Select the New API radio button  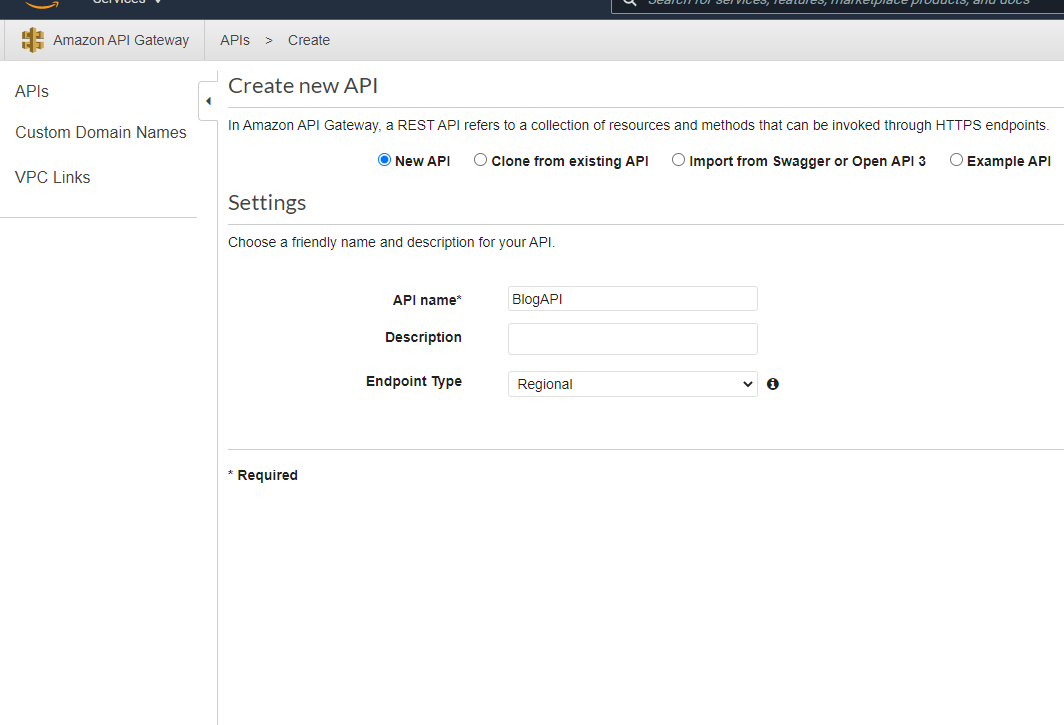[384, 160]
